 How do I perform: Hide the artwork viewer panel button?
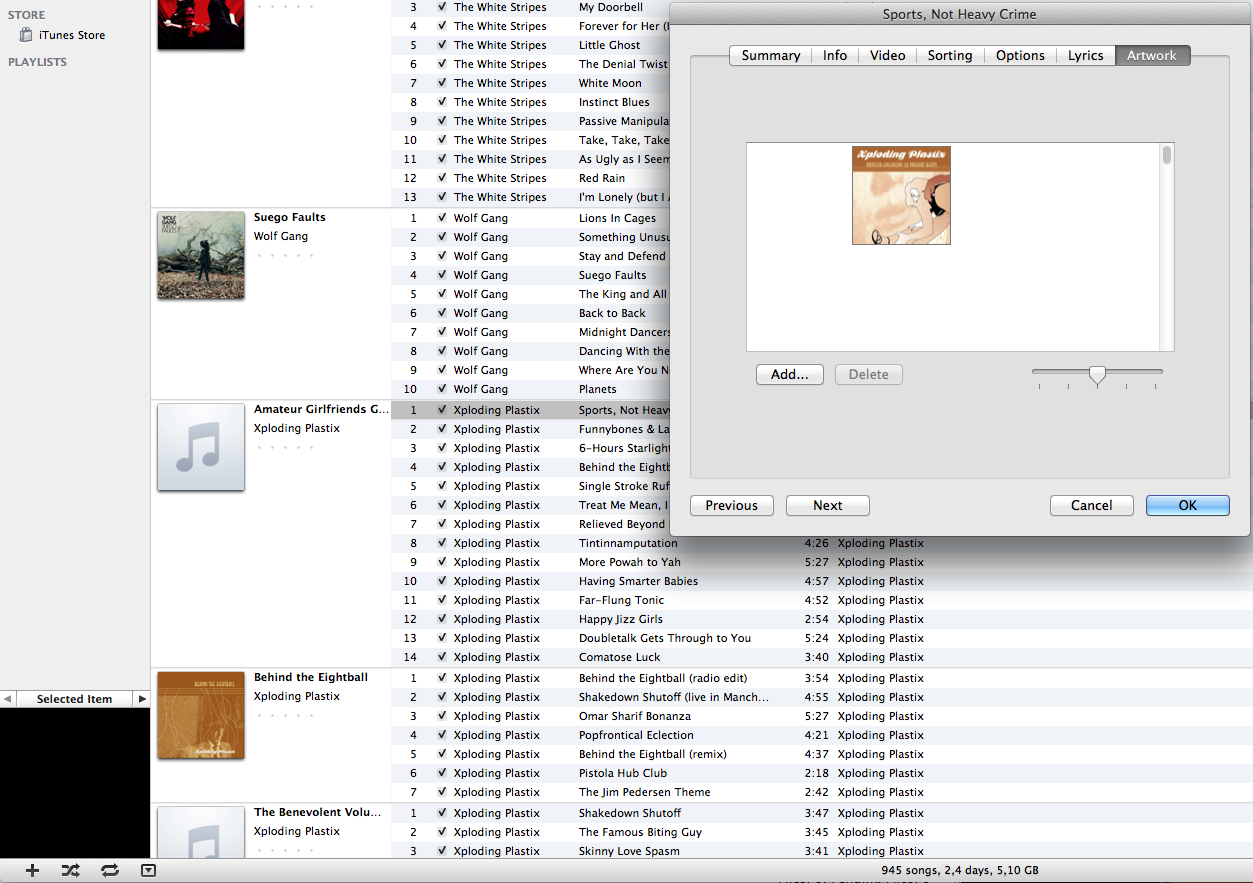[148, 870]
